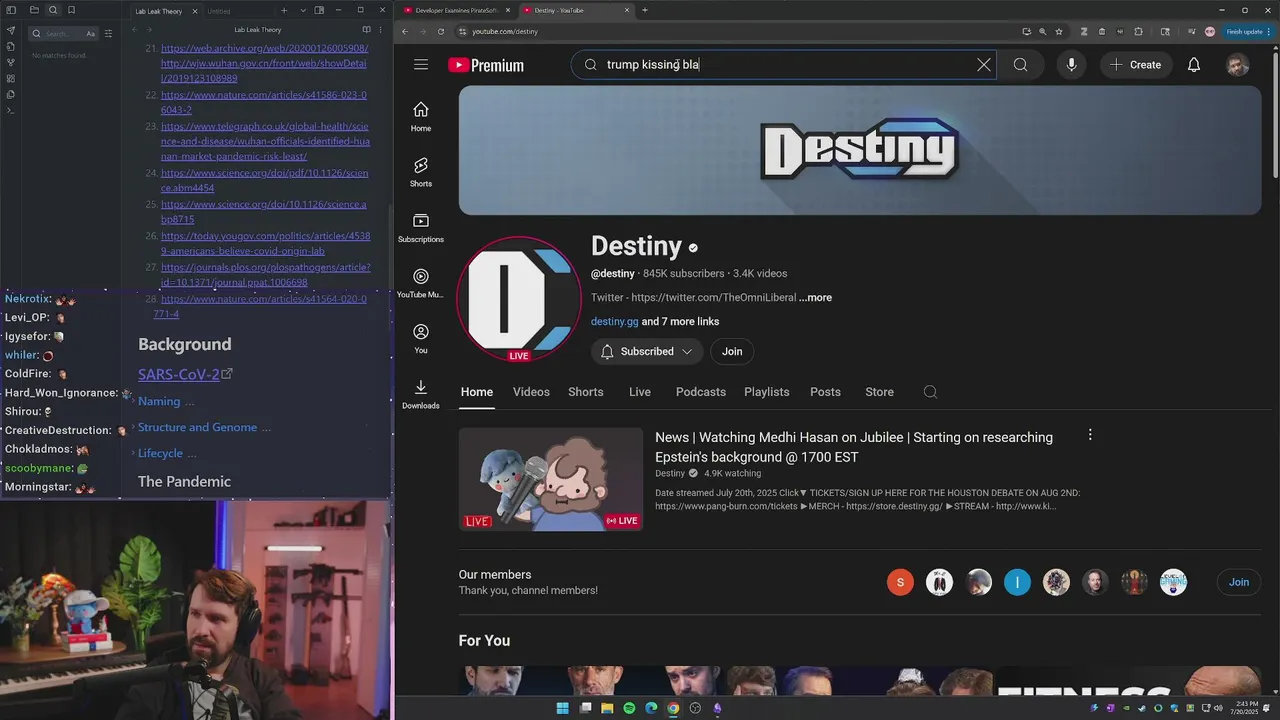
Task: Open the three-dot menu for the live video
Action: pyautogui.click(x=1090, y=435)
